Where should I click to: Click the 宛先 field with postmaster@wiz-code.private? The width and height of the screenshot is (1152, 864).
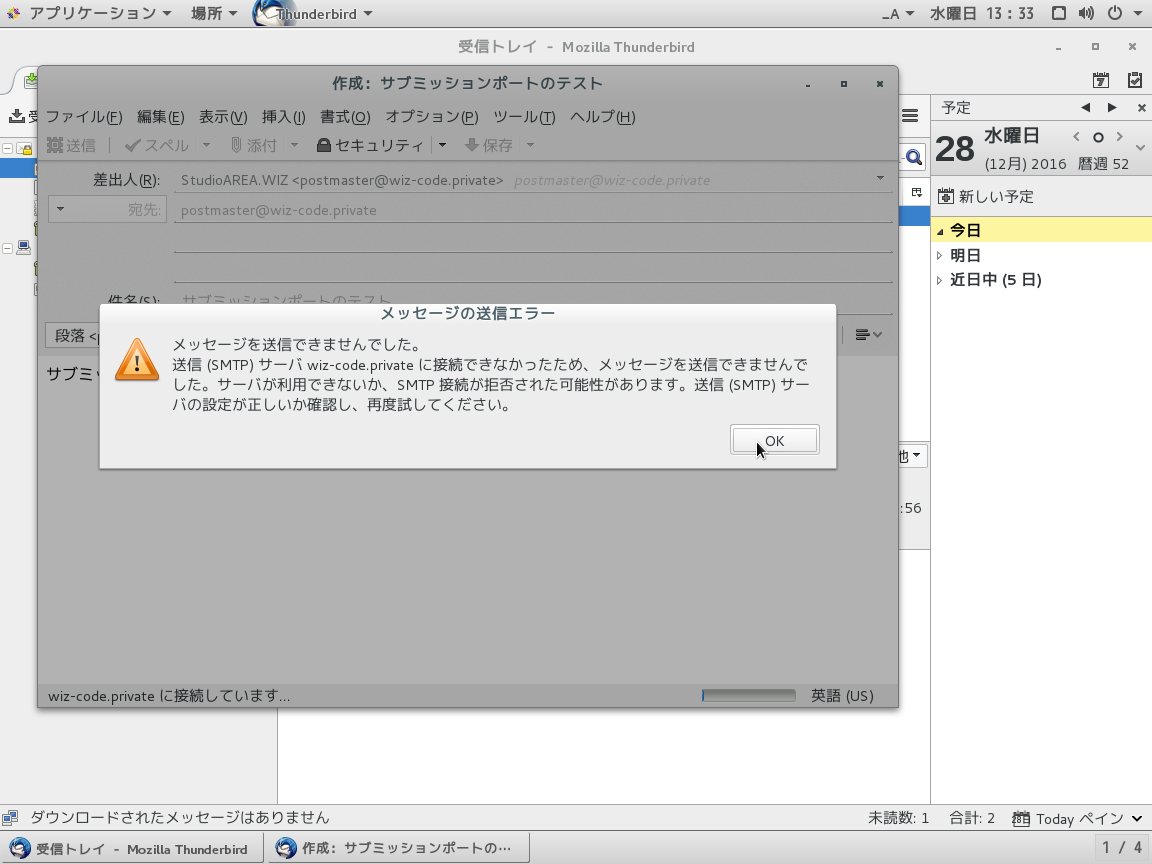click(533, 210)
